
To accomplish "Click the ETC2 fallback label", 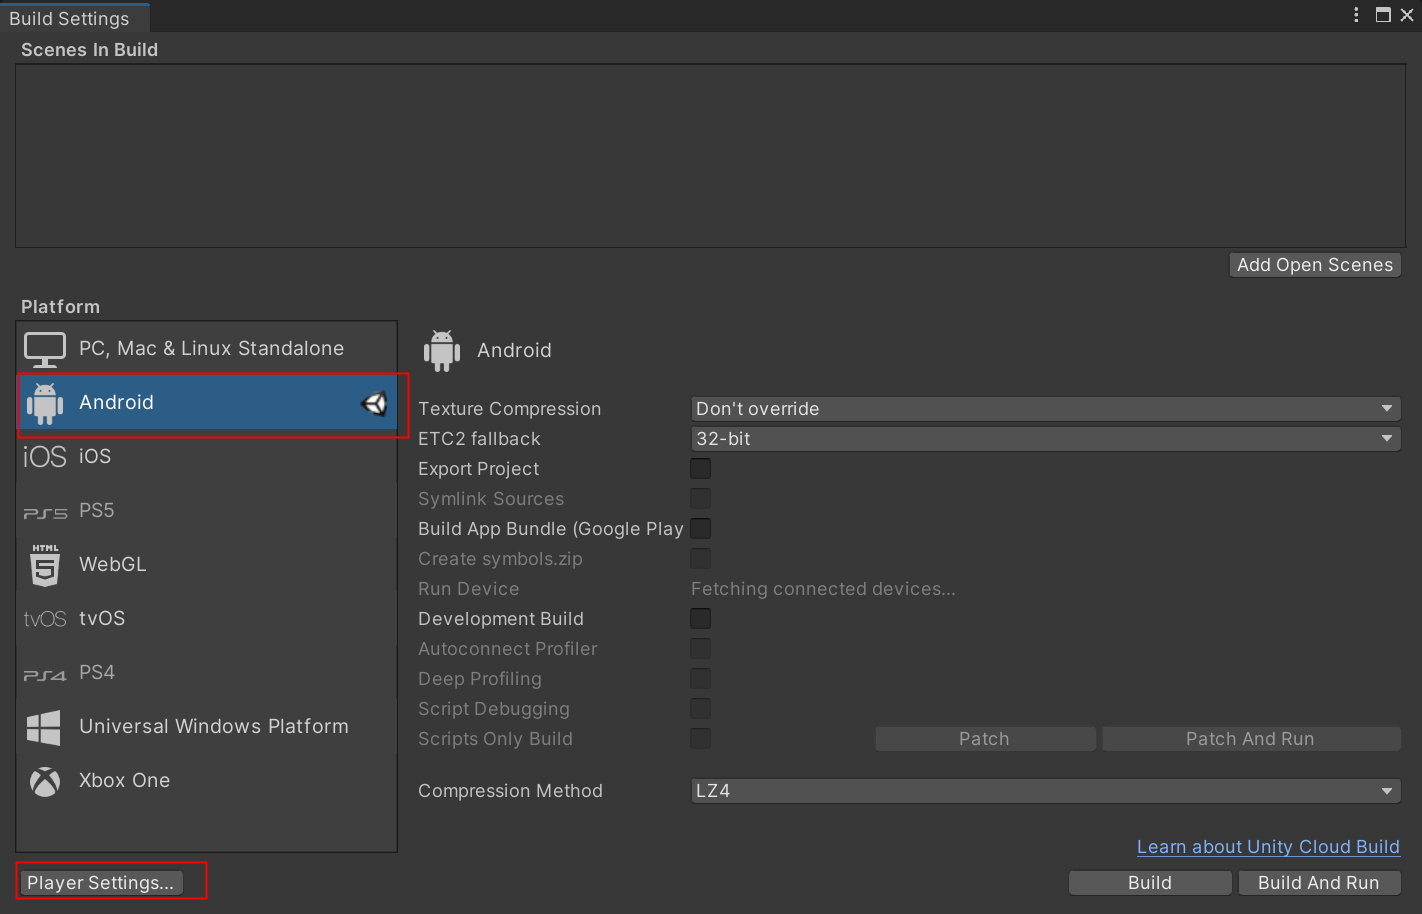I will pos(479,439).
